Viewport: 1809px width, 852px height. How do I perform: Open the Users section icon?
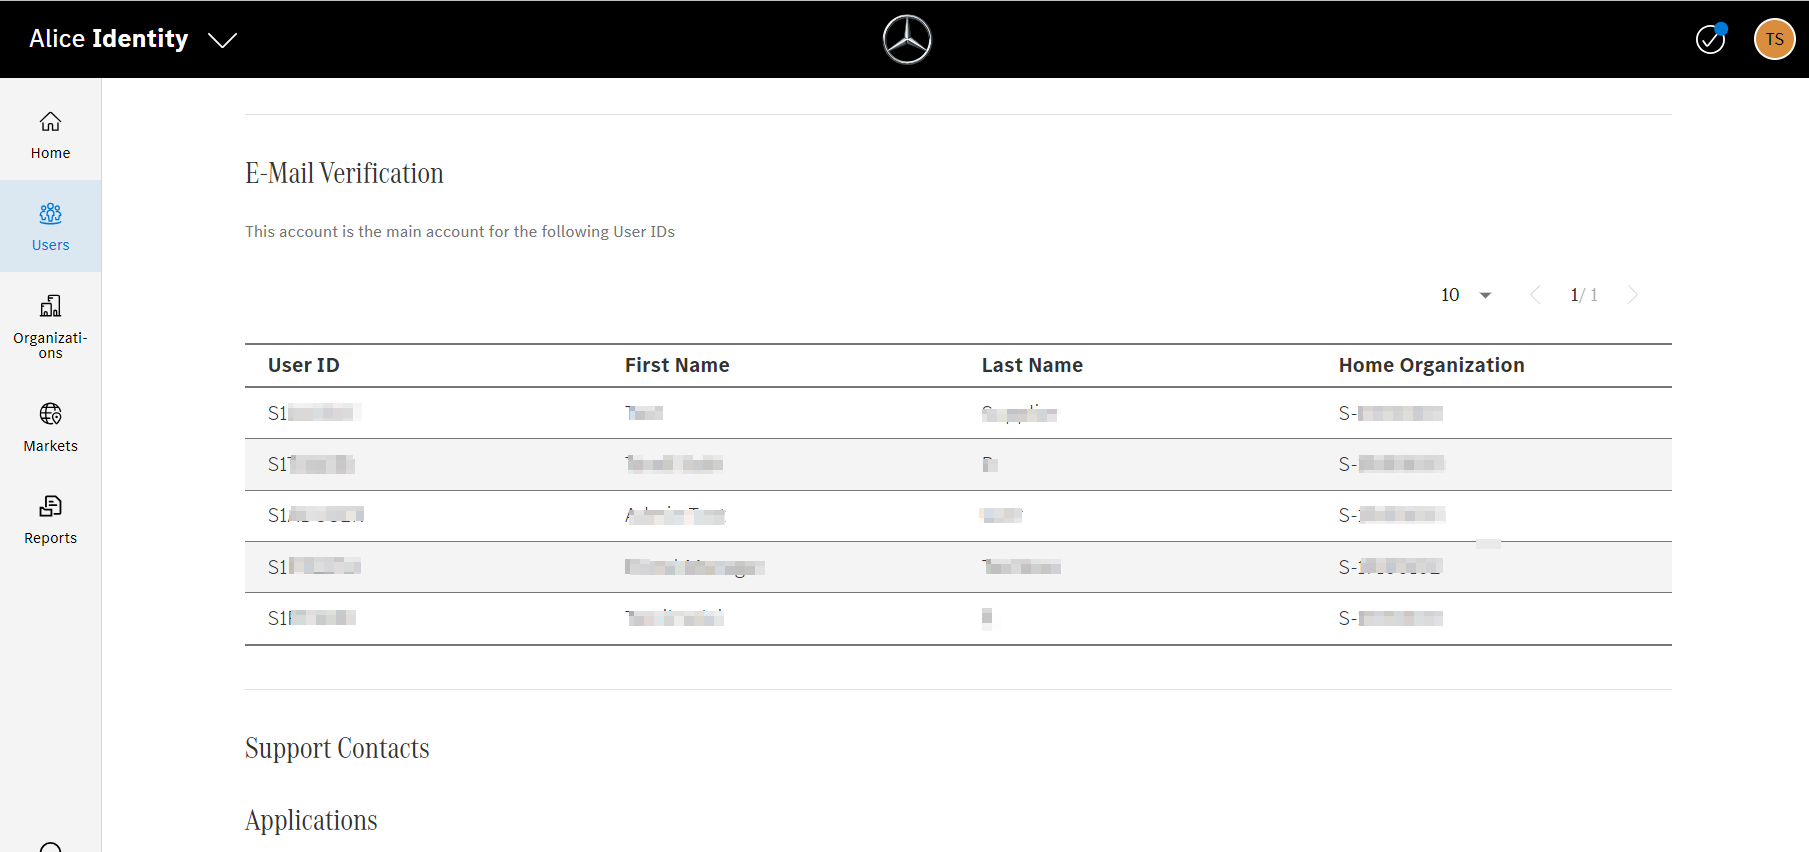click(50, 214)
